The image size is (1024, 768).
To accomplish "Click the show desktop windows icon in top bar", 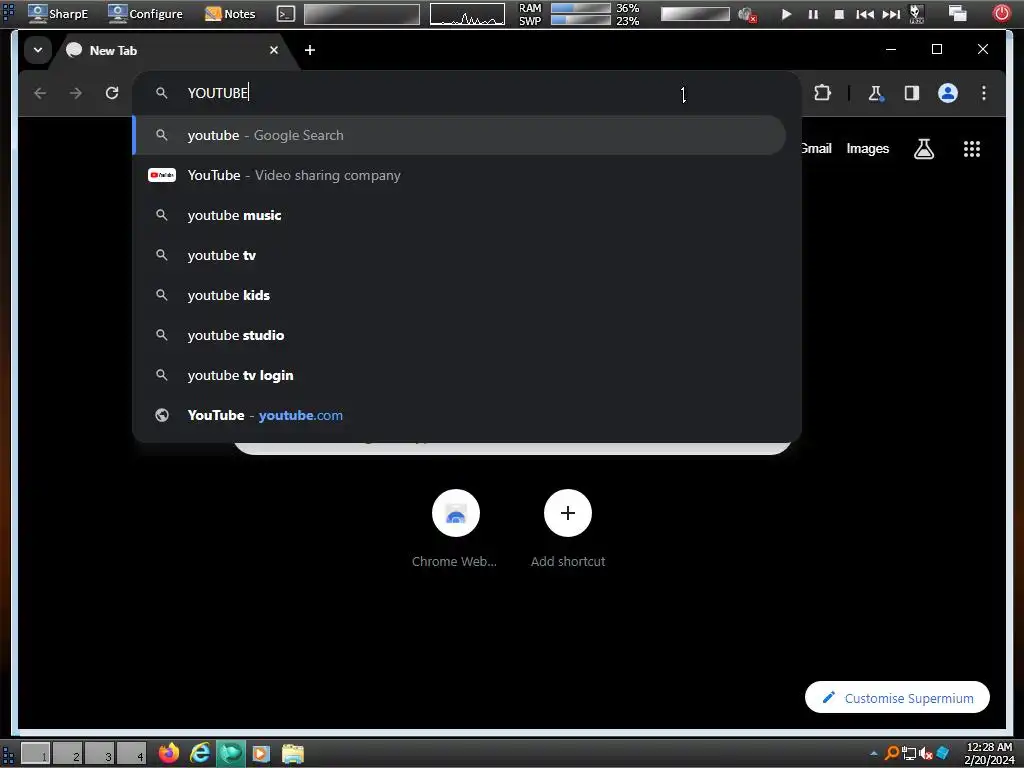I will 957,14.
